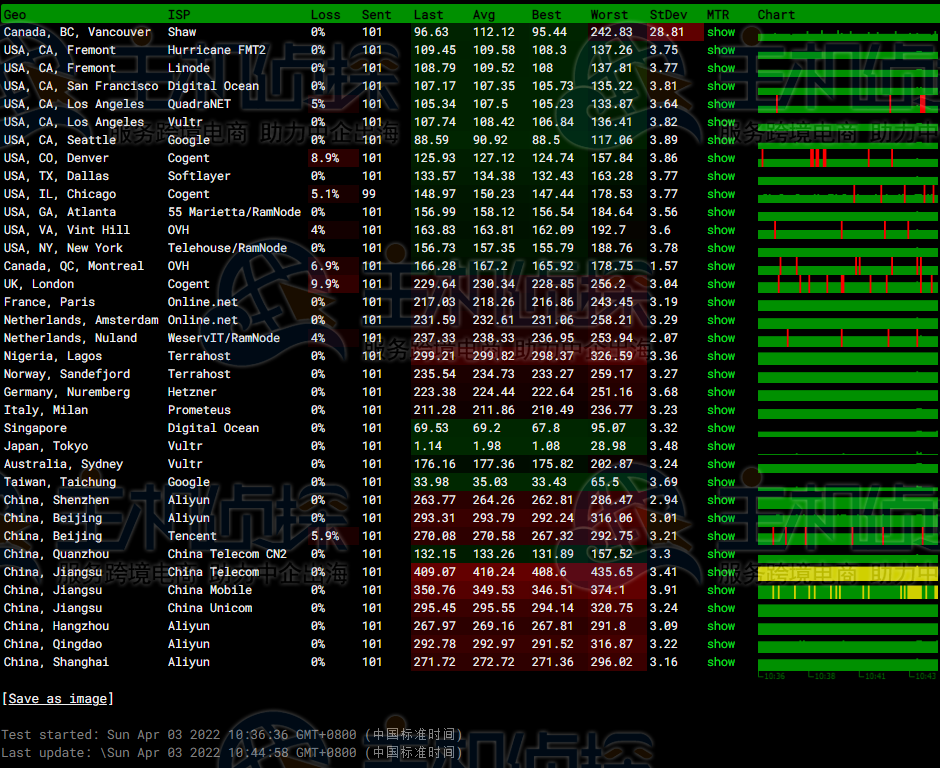Show MTR for Taiwan Taichung Google
Image resolution: width=940 pixels, height=768 pixels.
point(720,482)
